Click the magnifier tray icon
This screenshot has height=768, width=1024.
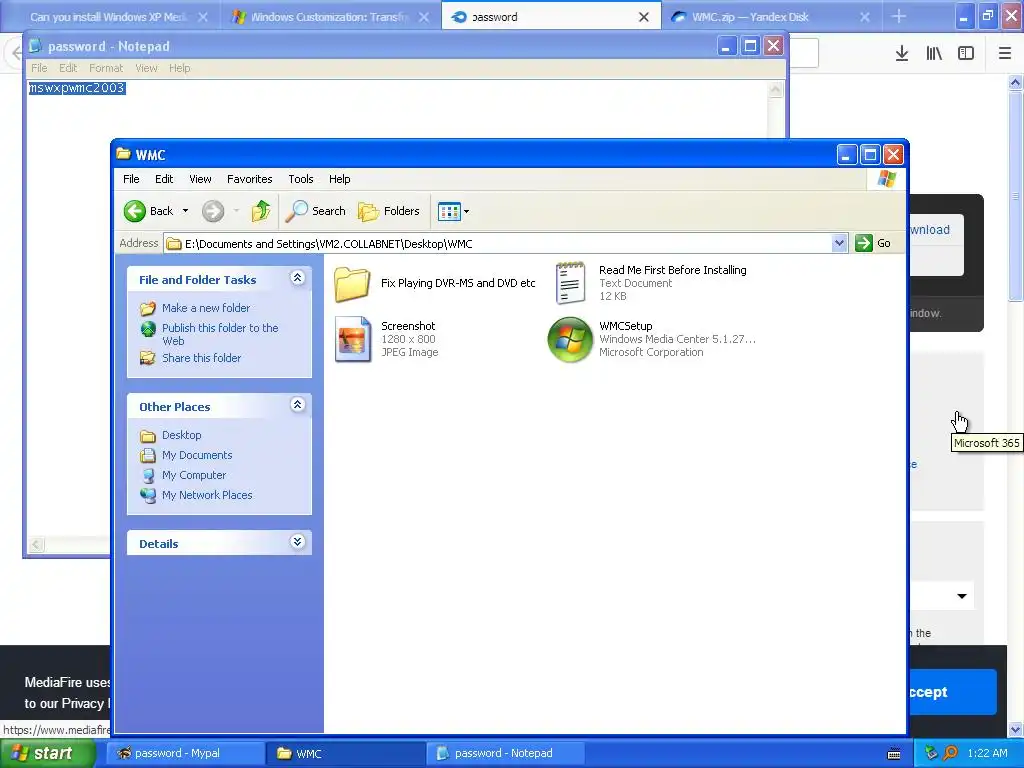coord(951,753)
